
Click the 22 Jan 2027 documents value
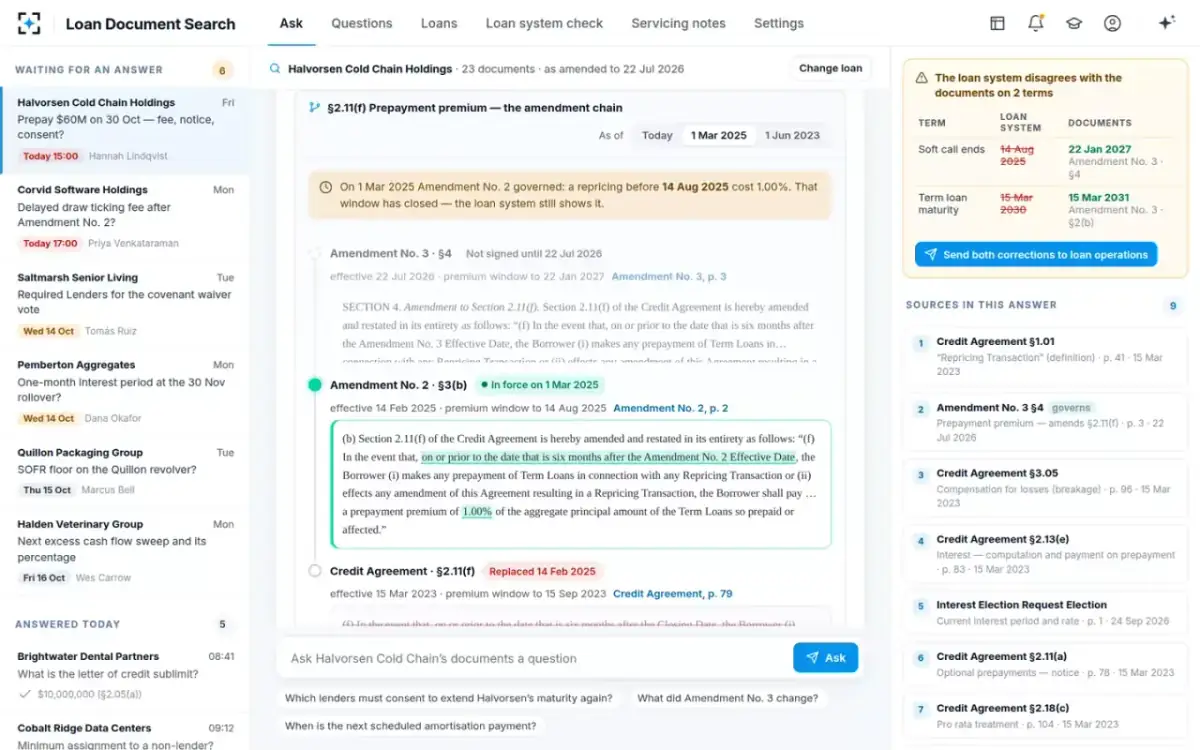click(1099, 149)
